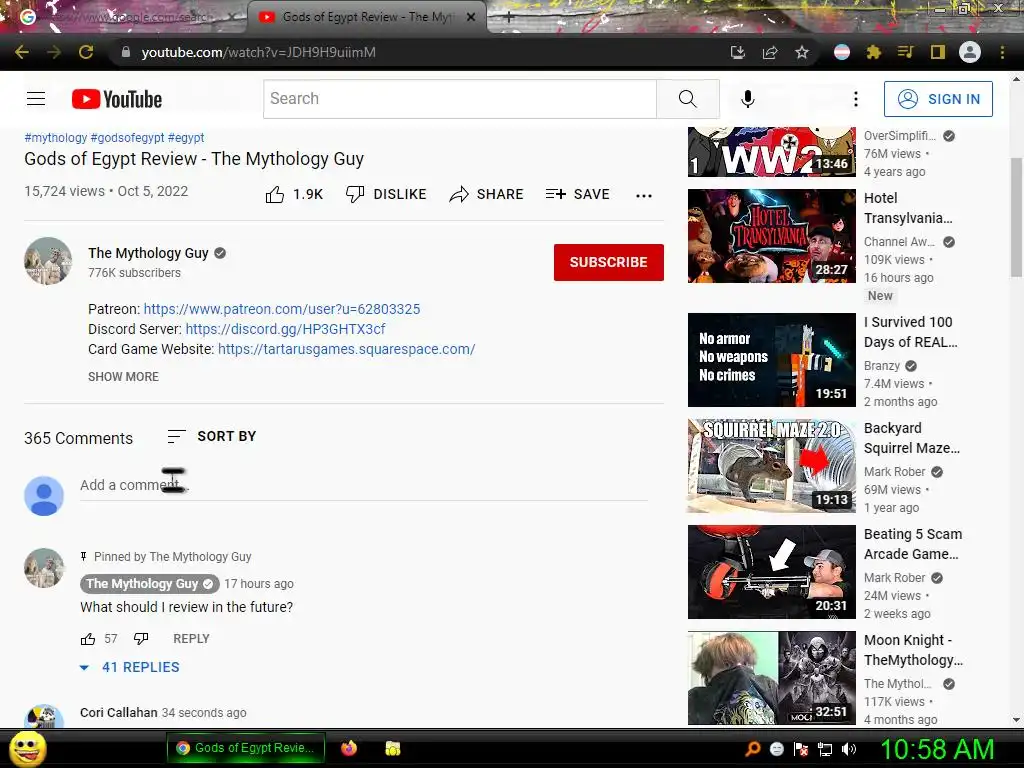Image resolution: width=1024 pixels, height=768 pixels.
Task: Open the volume speaker tray icon
Action: click(849, 749)
